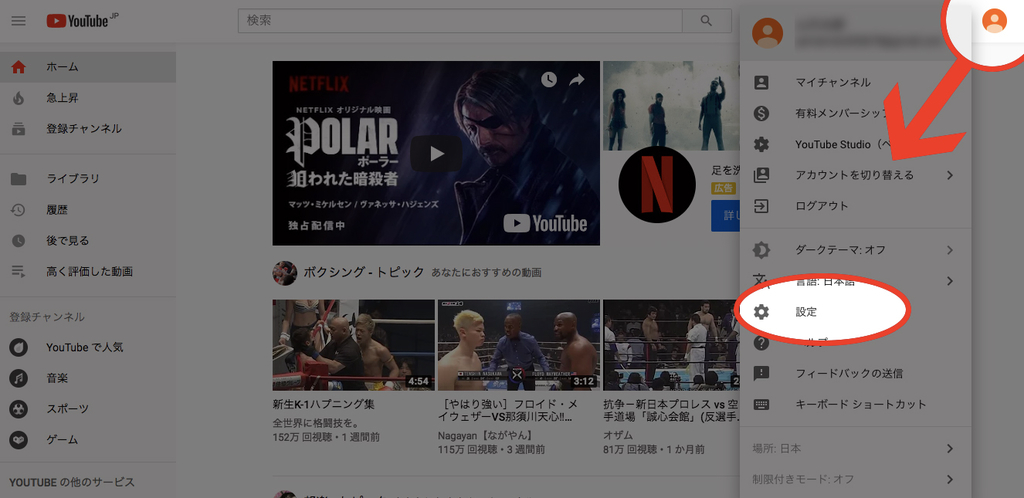Open 場所: 日本 location option

pos(856,448)
